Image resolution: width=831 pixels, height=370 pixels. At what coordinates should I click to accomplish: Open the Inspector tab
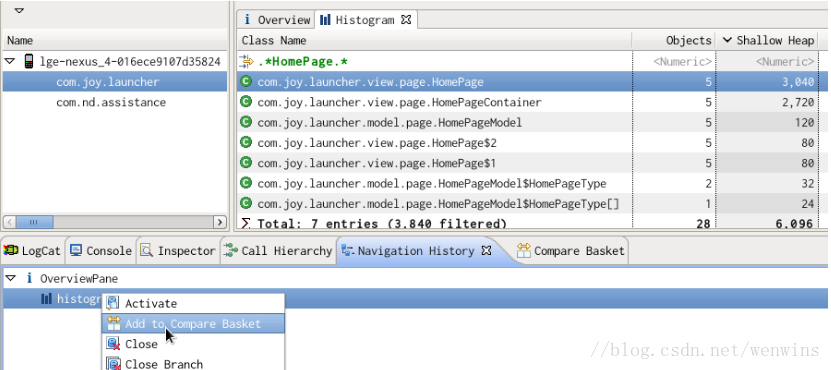pos(178,251)
